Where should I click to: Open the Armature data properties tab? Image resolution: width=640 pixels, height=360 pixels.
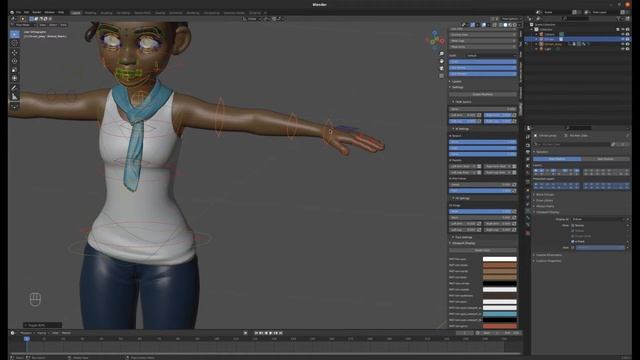(x=528, y=211)
